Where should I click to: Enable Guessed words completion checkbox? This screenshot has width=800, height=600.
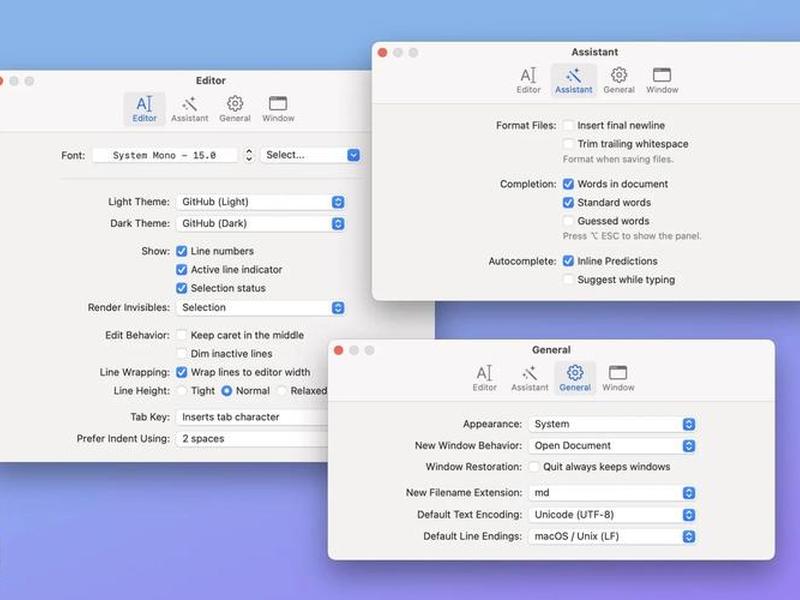coord(568,221)
